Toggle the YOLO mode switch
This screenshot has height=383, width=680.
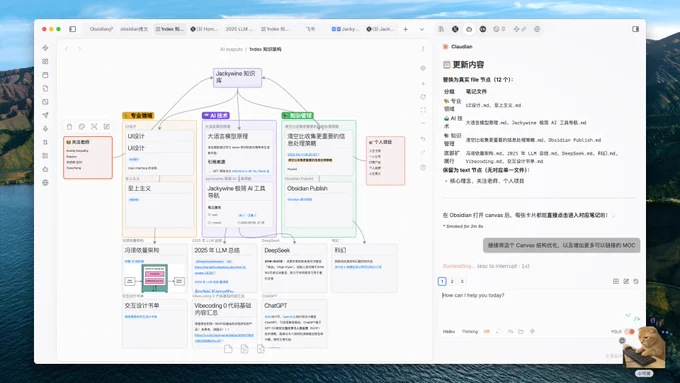click(629, 331)
